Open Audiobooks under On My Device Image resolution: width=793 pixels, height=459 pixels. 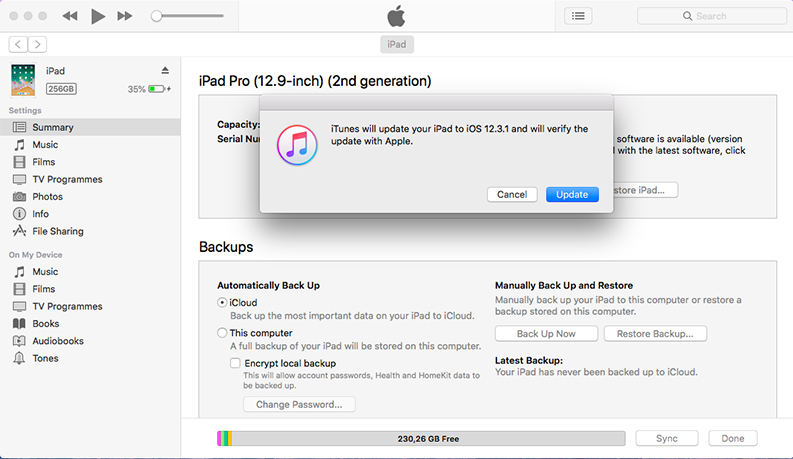[x=90, y=341]
